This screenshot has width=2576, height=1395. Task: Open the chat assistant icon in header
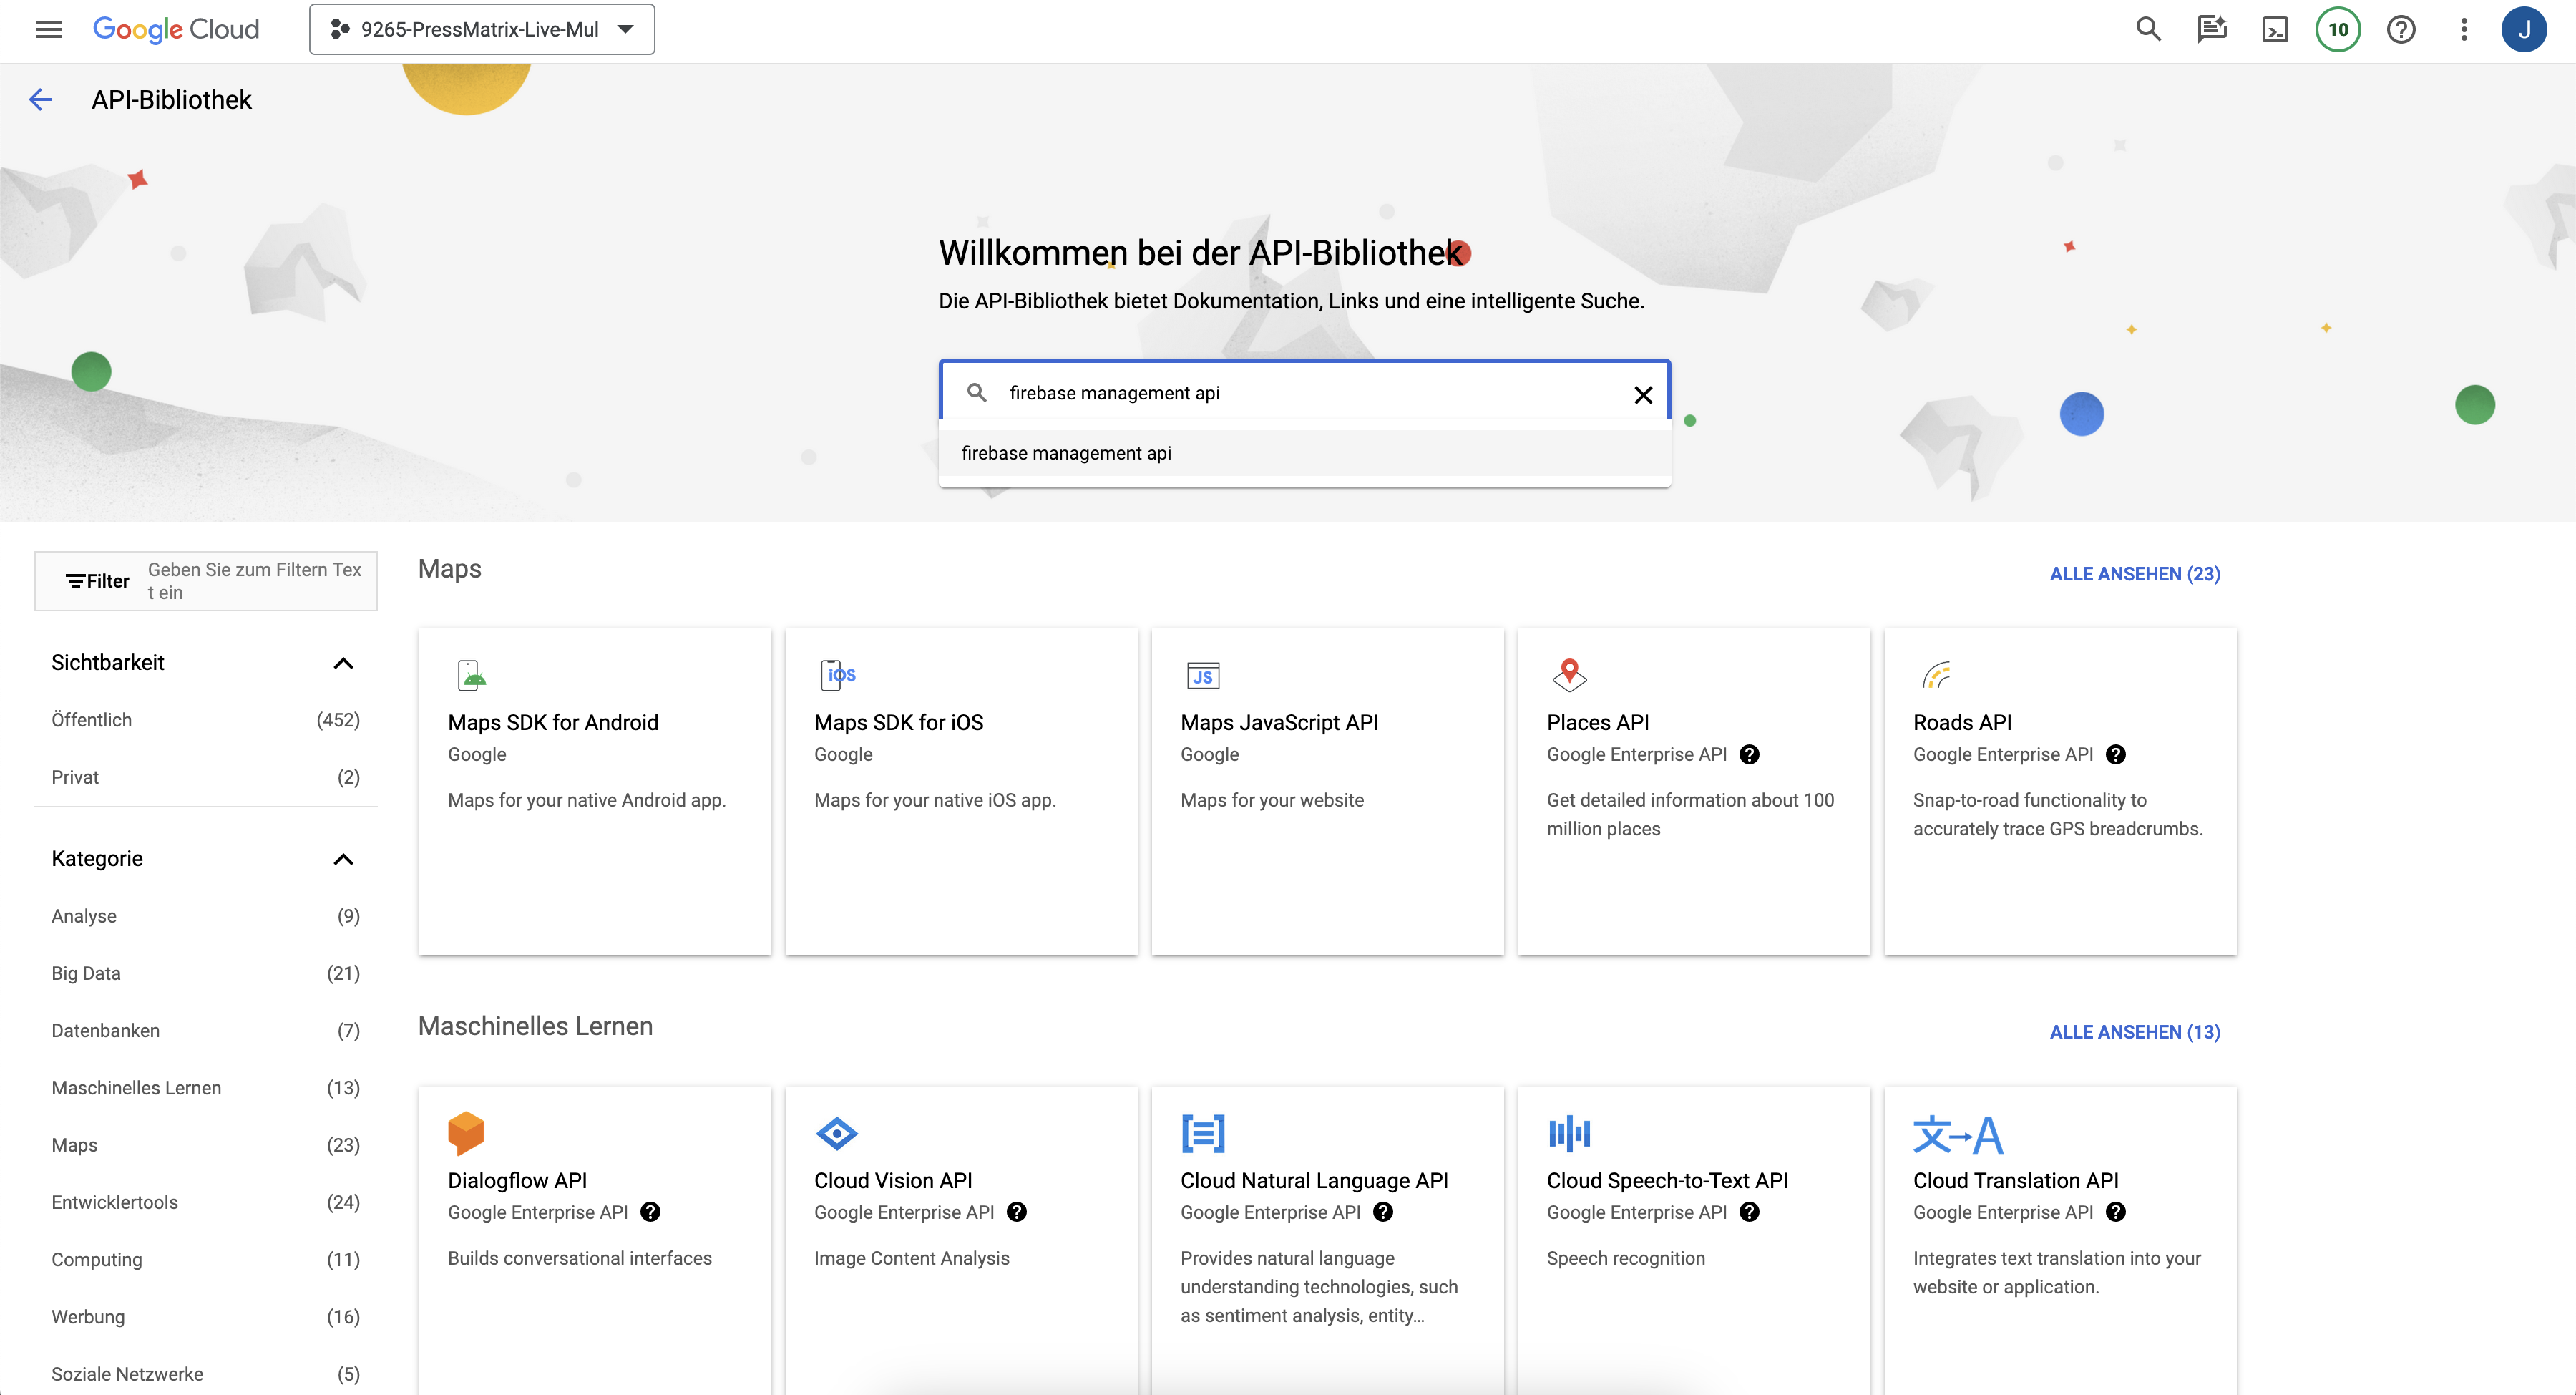click(x=2211, y=29)
